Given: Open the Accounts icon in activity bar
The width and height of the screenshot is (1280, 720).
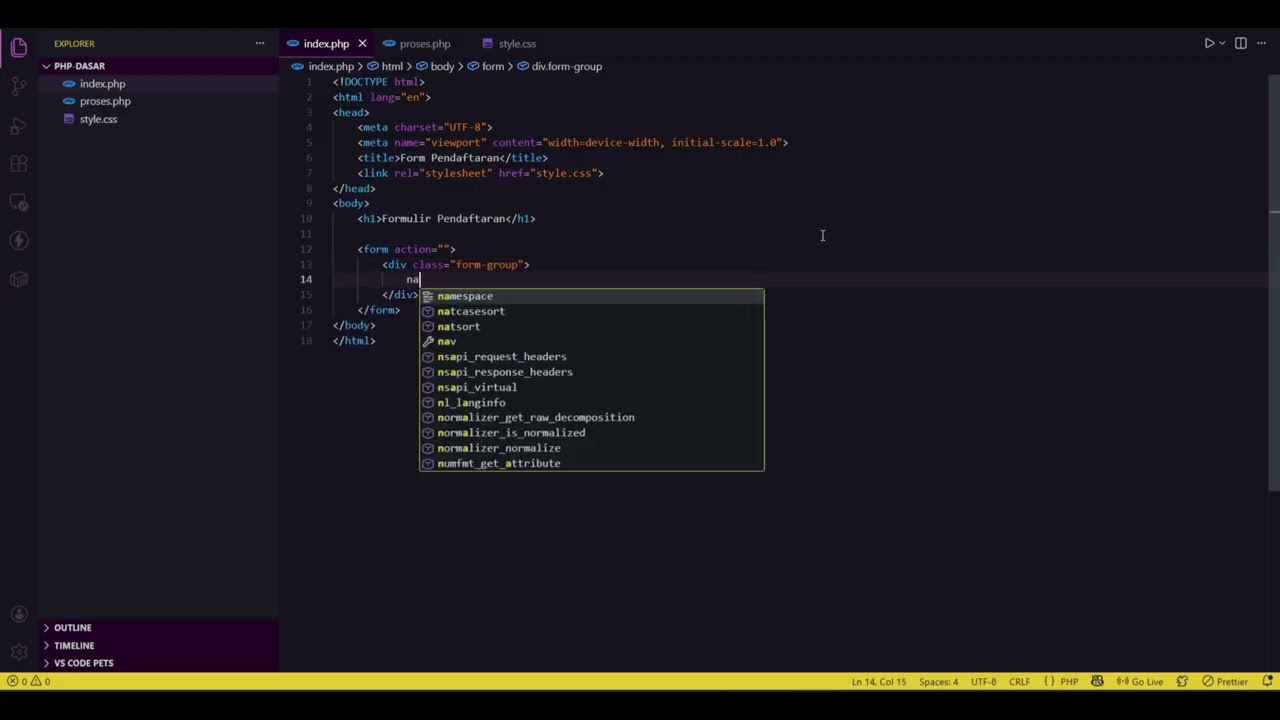Looking at the screenshot, I should pyautogui.click(x=19, y=615).
